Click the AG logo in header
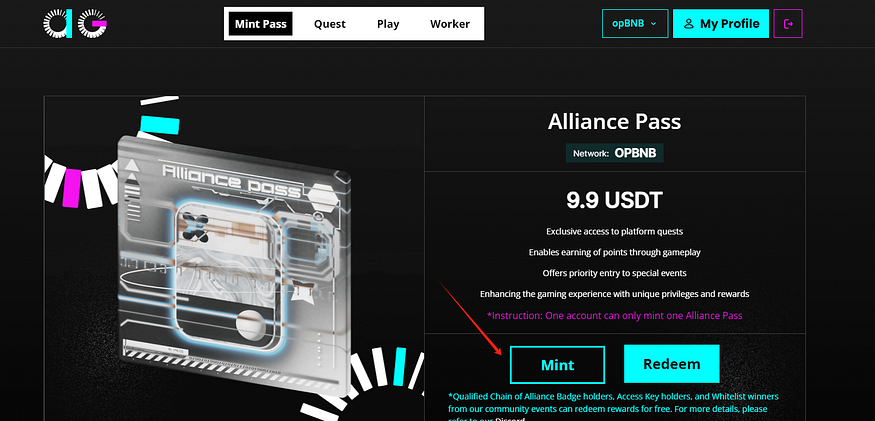 (75, 23)
